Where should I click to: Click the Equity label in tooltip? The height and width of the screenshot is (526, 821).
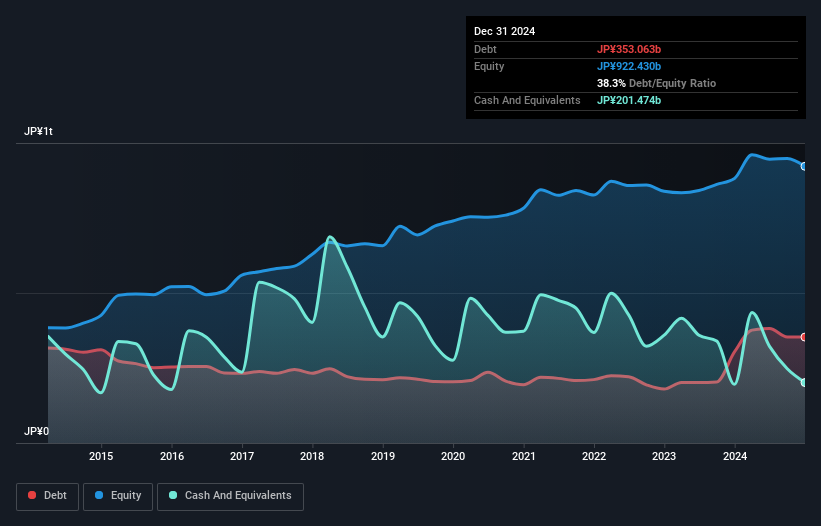[x=489, y=66]
